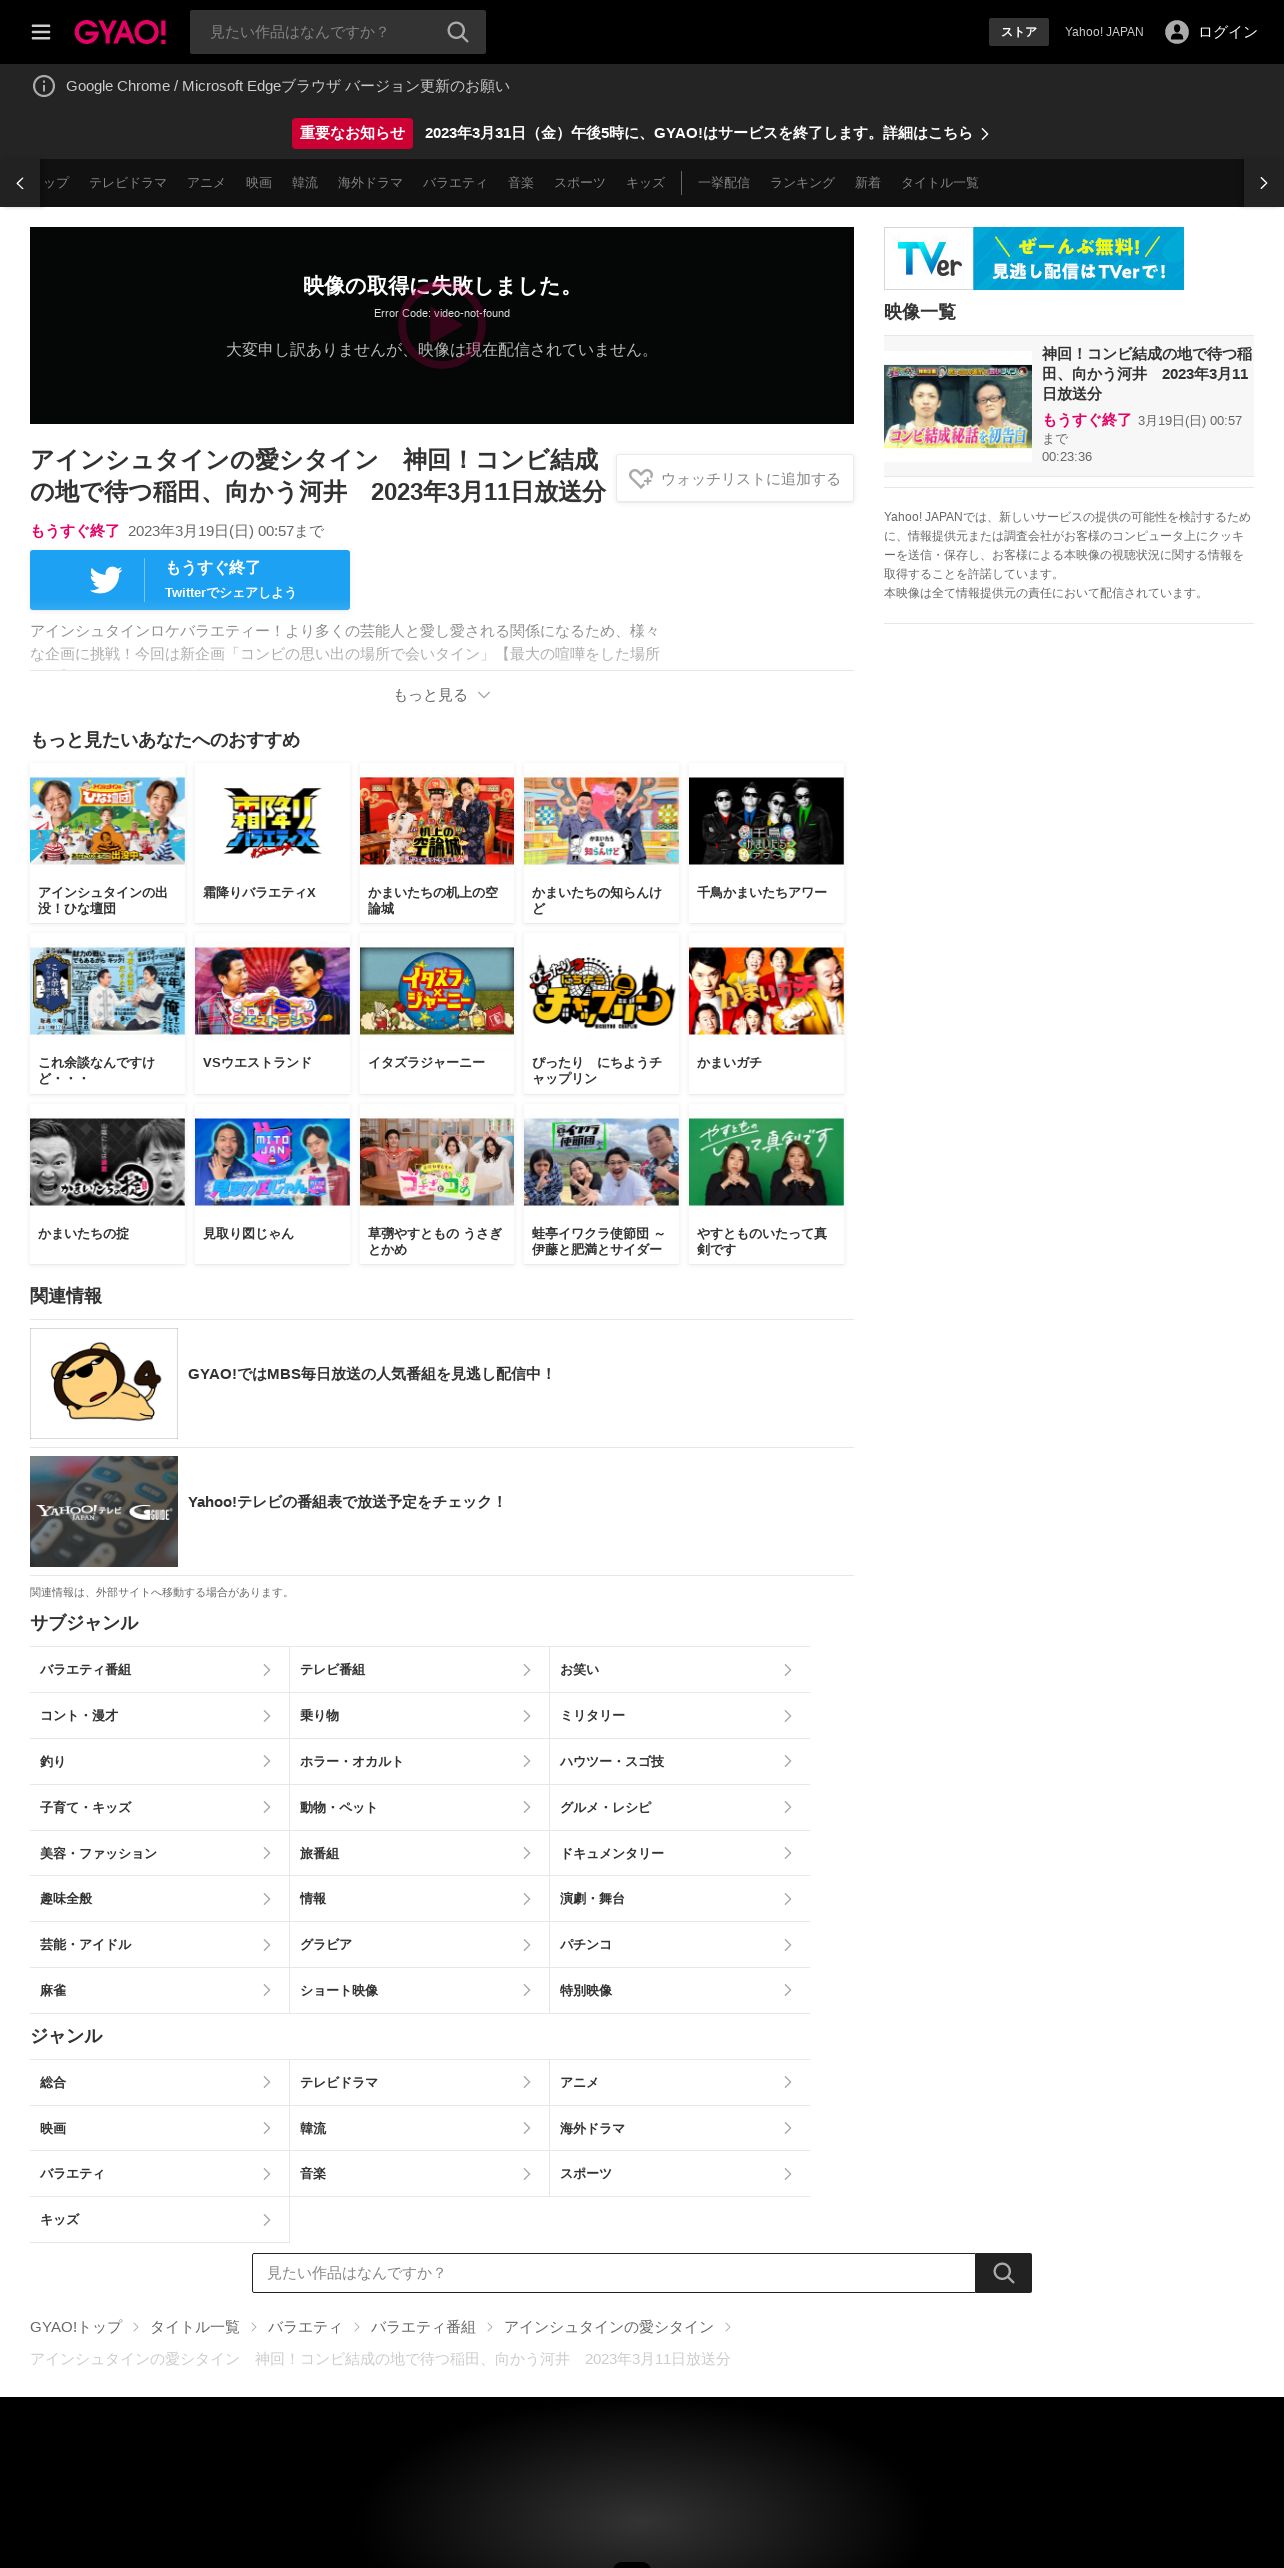Click the footer search input field
The image size is (1284, 2568).
tap(614, 2273)
